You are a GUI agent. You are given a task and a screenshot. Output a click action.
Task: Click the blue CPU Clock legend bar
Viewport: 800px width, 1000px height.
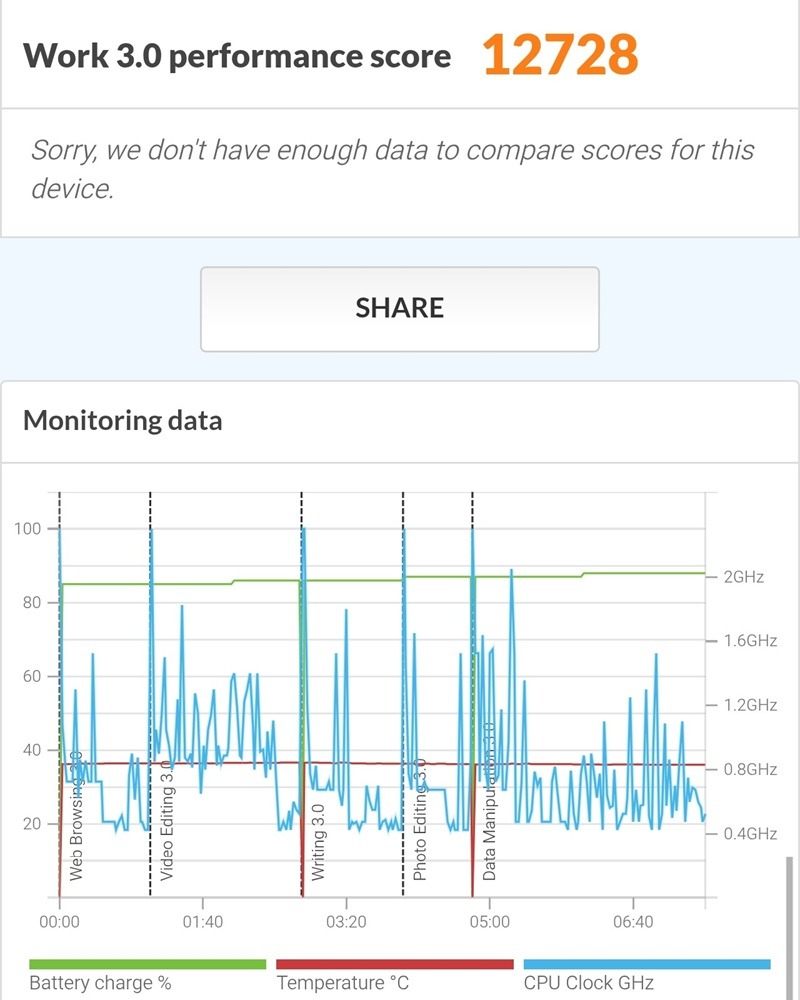pyautogui.click(x=647, y=964)
